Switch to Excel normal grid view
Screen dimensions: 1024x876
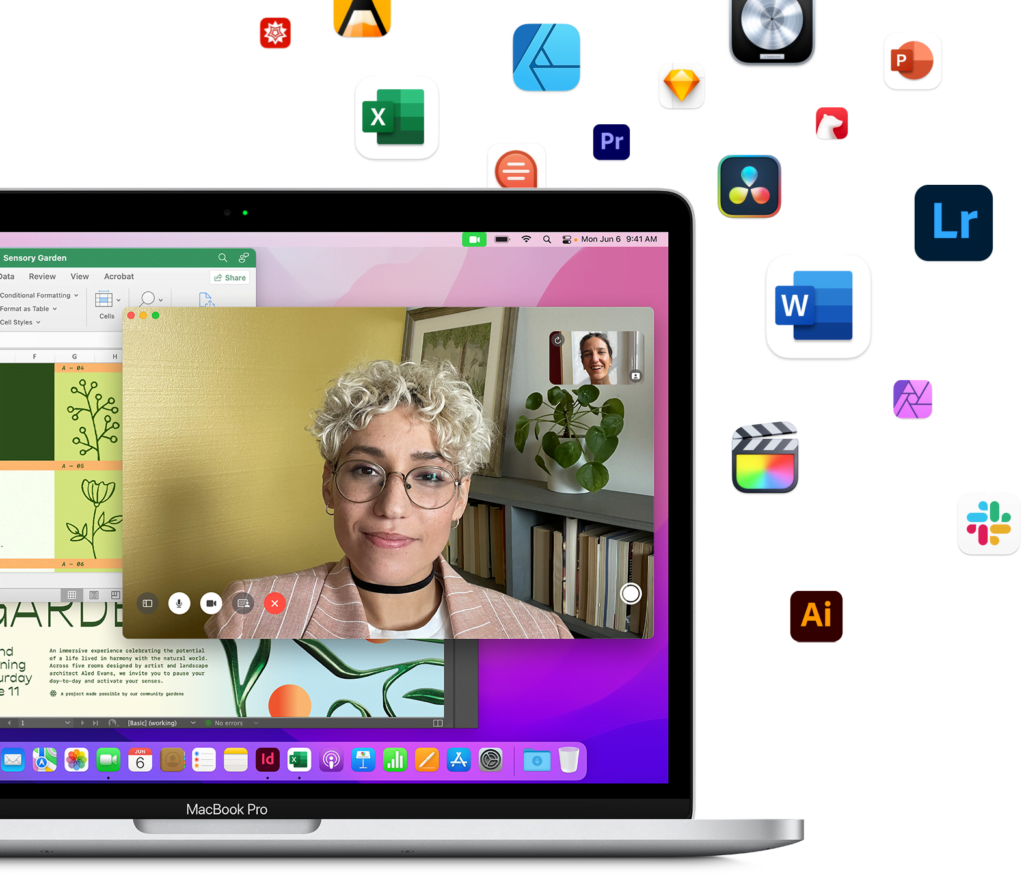coord(72,594)
